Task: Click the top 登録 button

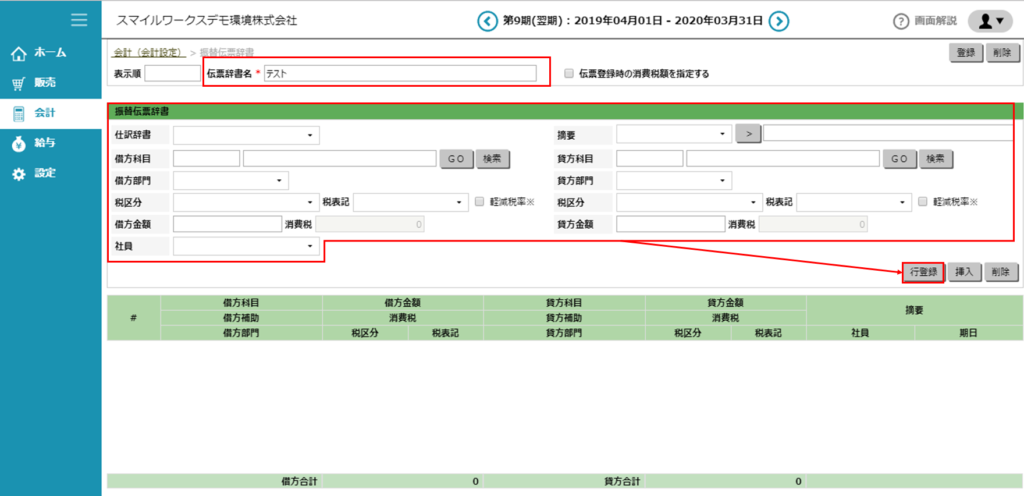Action: [966, 54]
